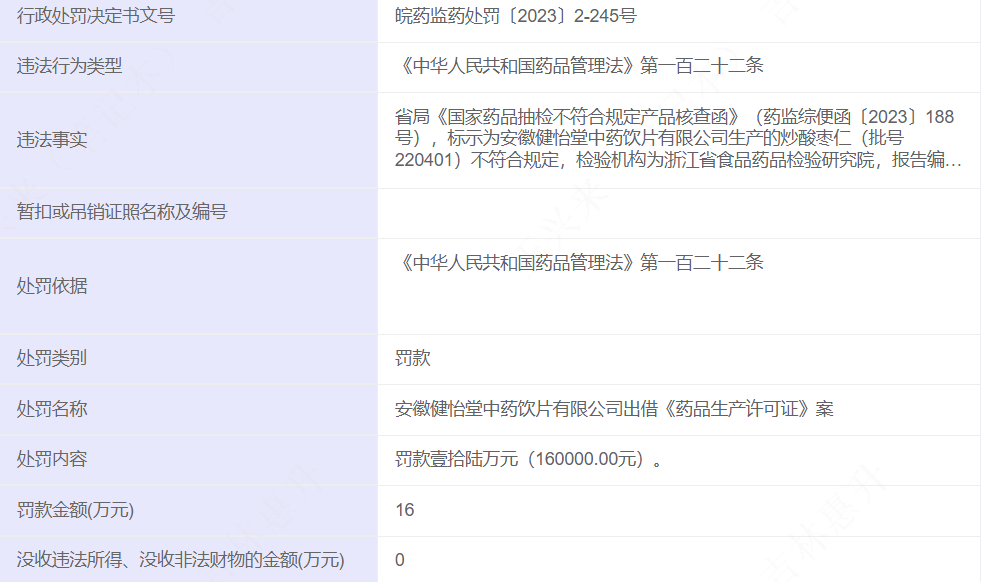Viewport: 981px width, 582px height.
Task: Select the 罚款 penalty type value
Action: click(x=413, y=359)
